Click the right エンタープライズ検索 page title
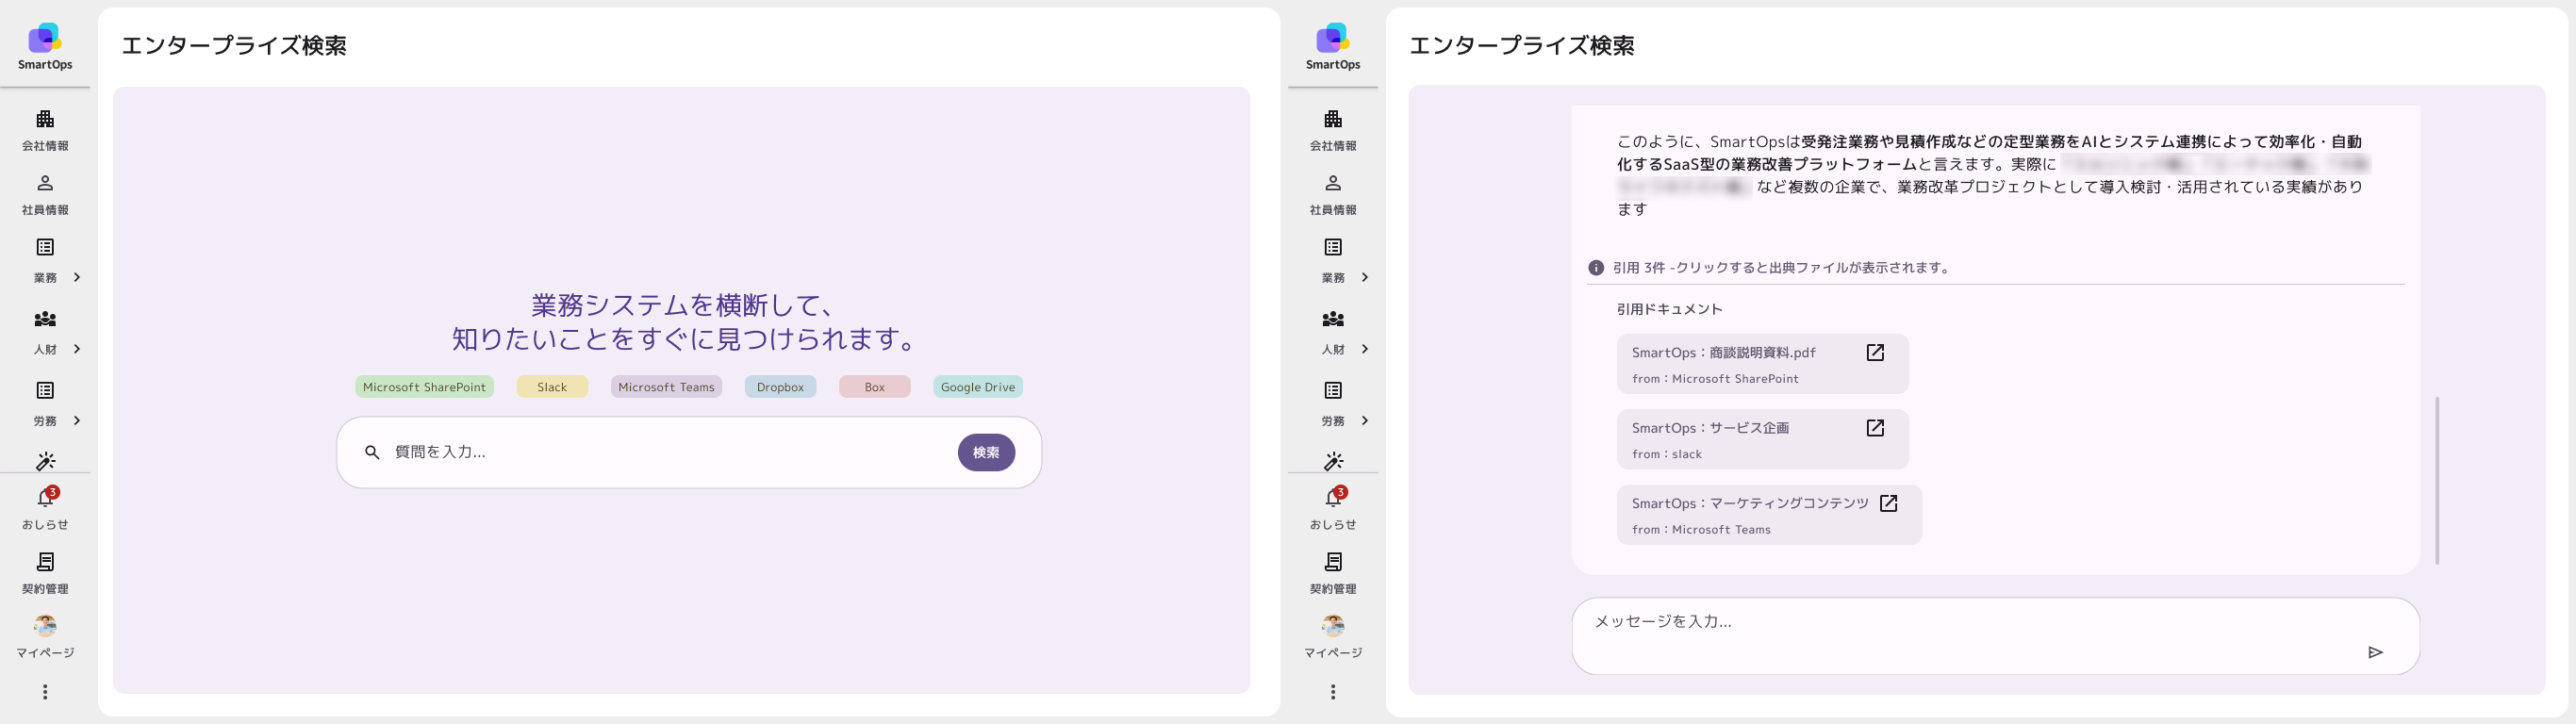The width and height of the screenshot is (2576, 724). point(1522,45)
